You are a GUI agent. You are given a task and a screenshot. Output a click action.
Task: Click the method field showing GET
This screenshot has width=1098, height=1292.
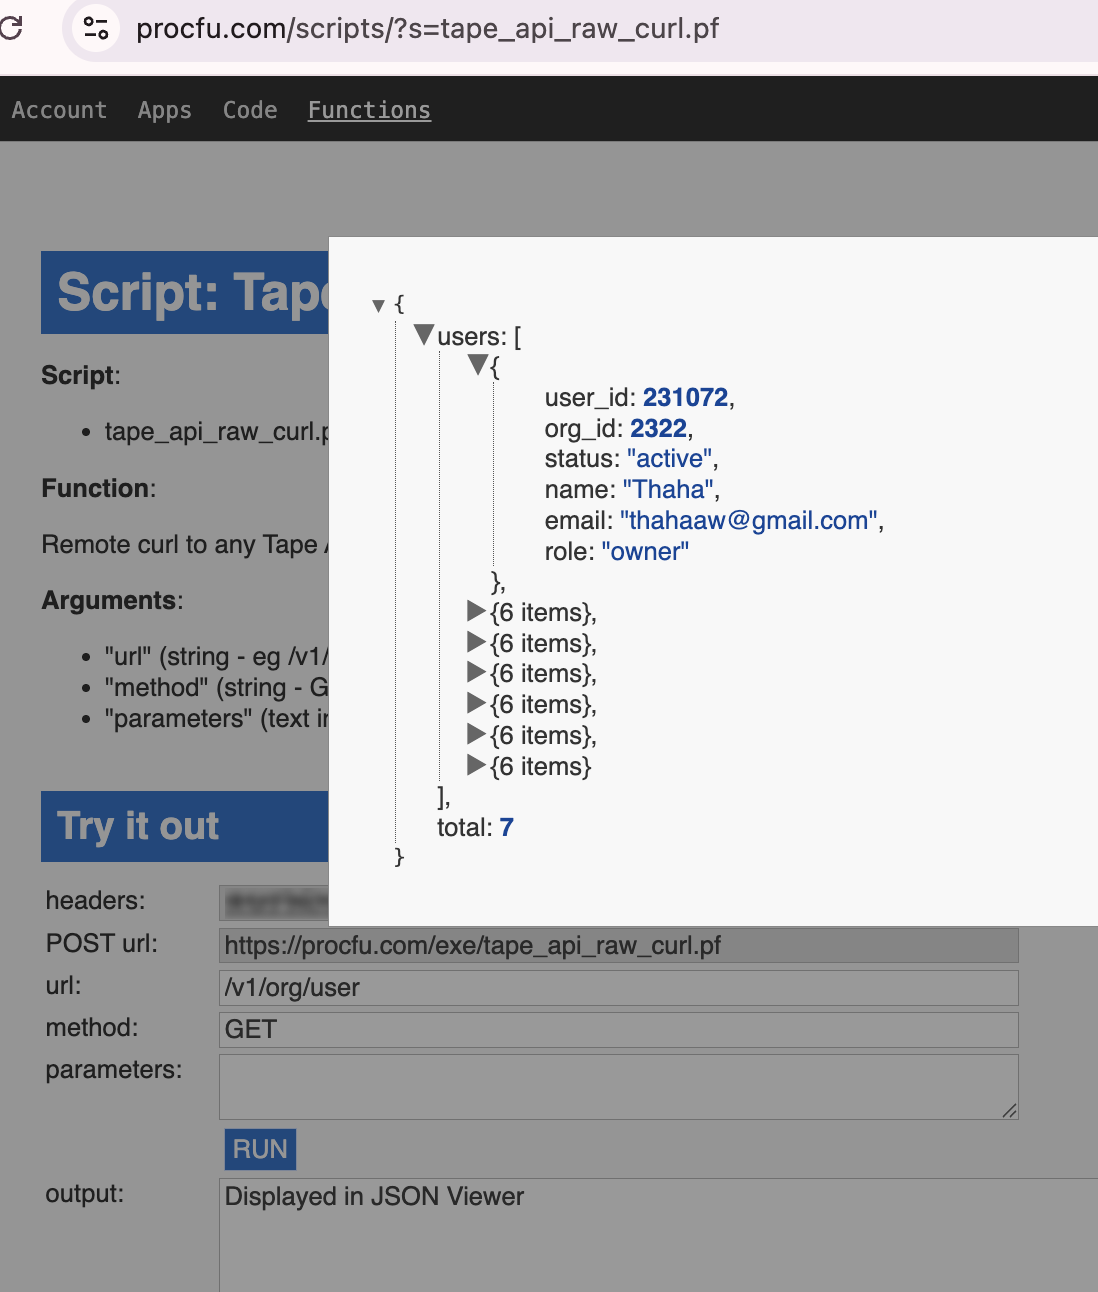[x=618, y=1030]
